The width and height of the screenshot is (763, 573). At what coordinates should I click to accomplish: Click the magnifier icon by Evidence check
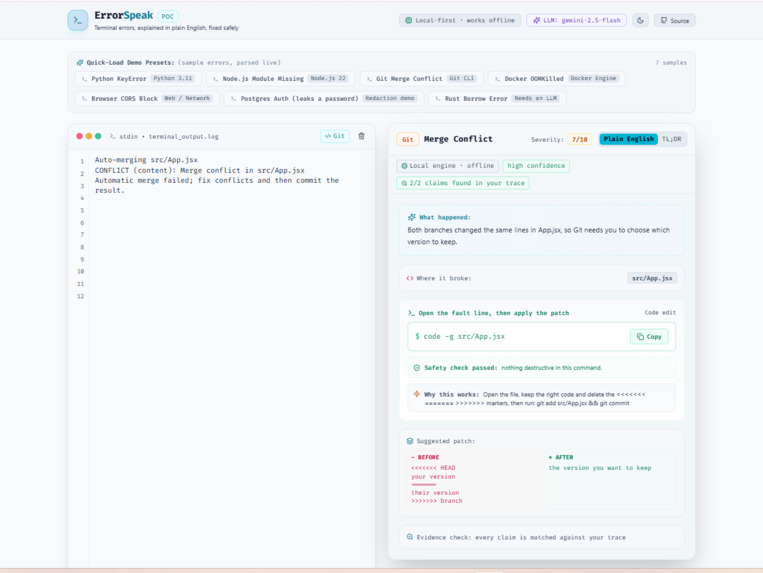[410, 537]
